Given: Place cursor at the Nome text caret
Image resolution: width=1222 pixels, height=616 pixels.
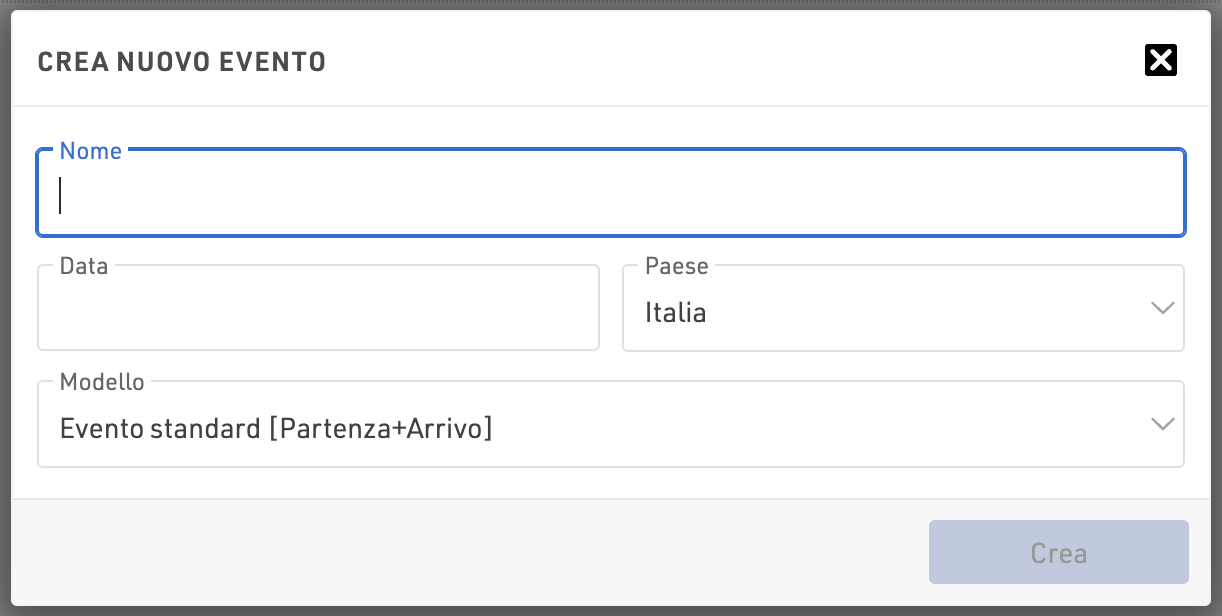Looking at the screenshot, I should pos(61,196).
